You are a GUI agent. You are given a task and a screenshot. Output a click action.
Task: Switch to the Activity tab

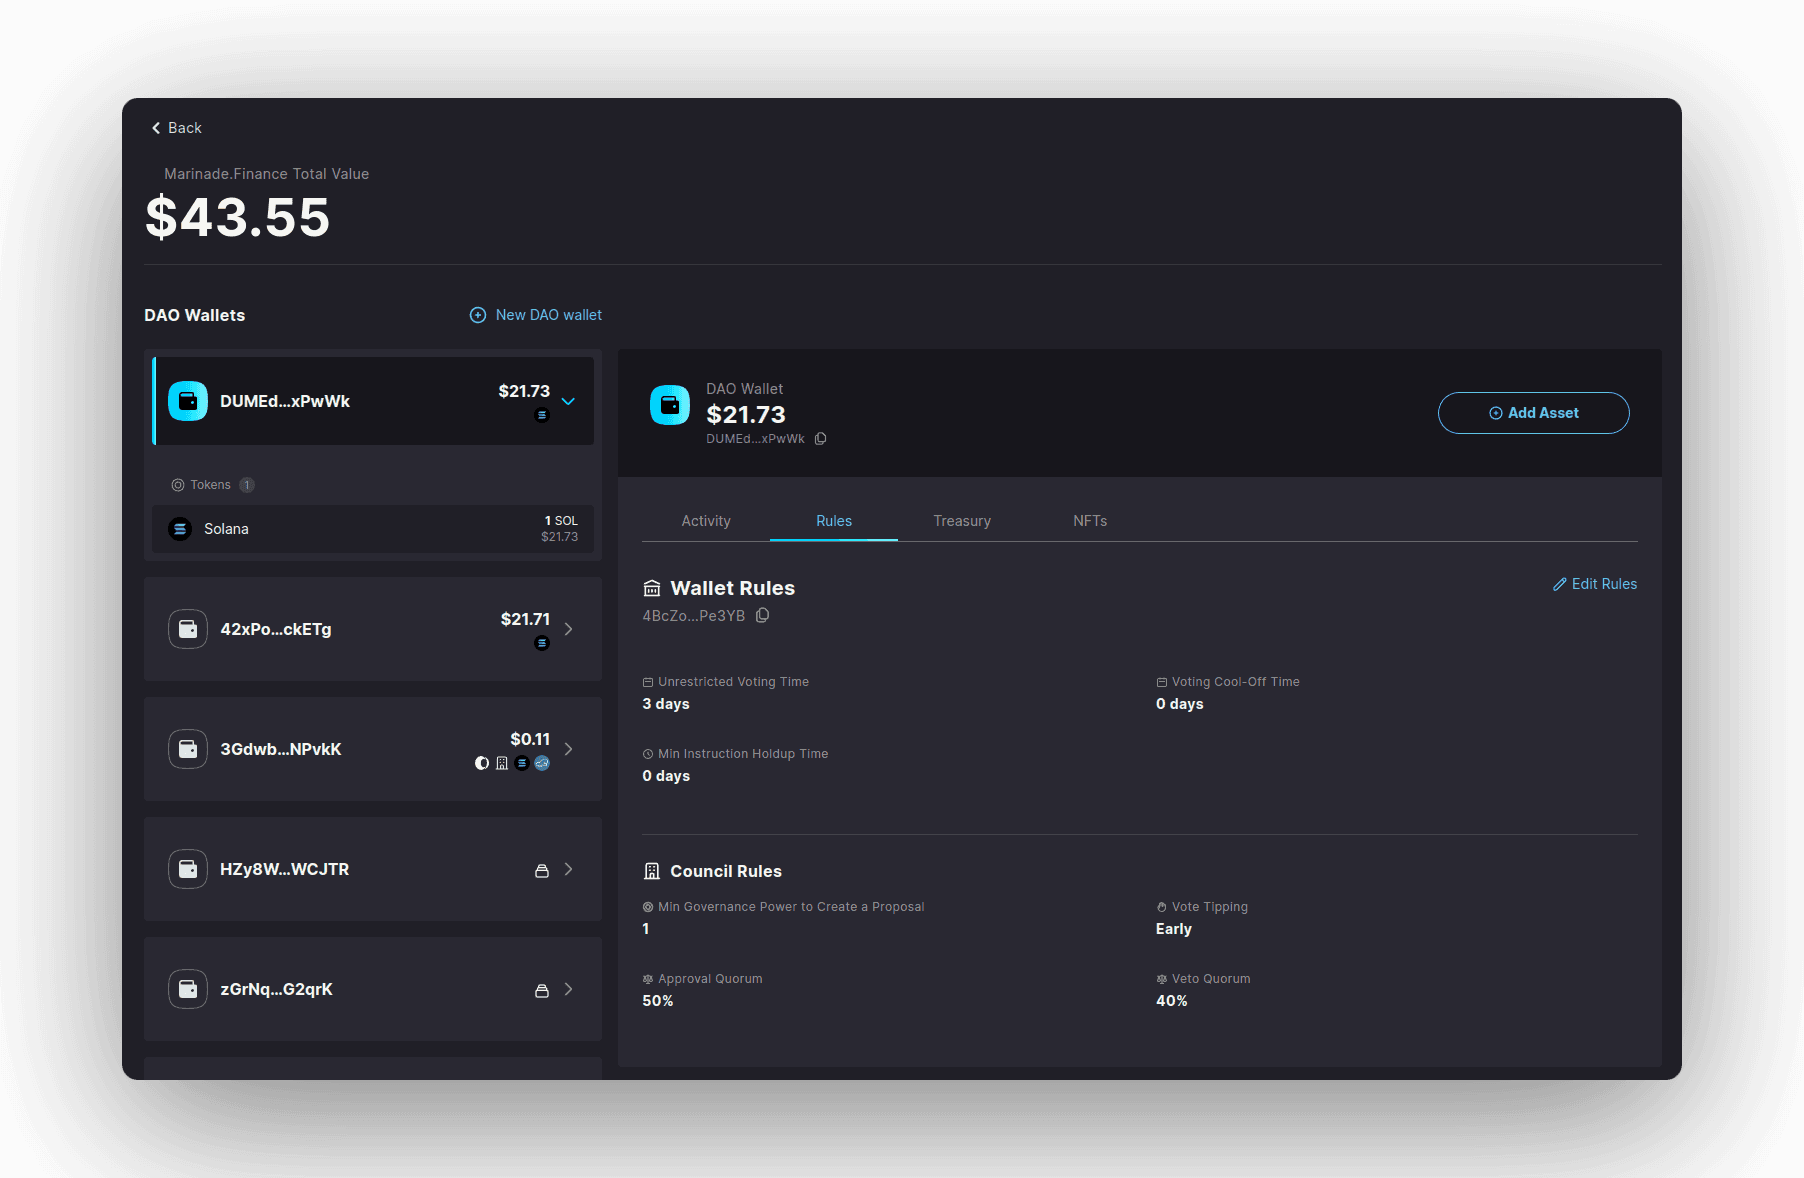tap(706, 521)
